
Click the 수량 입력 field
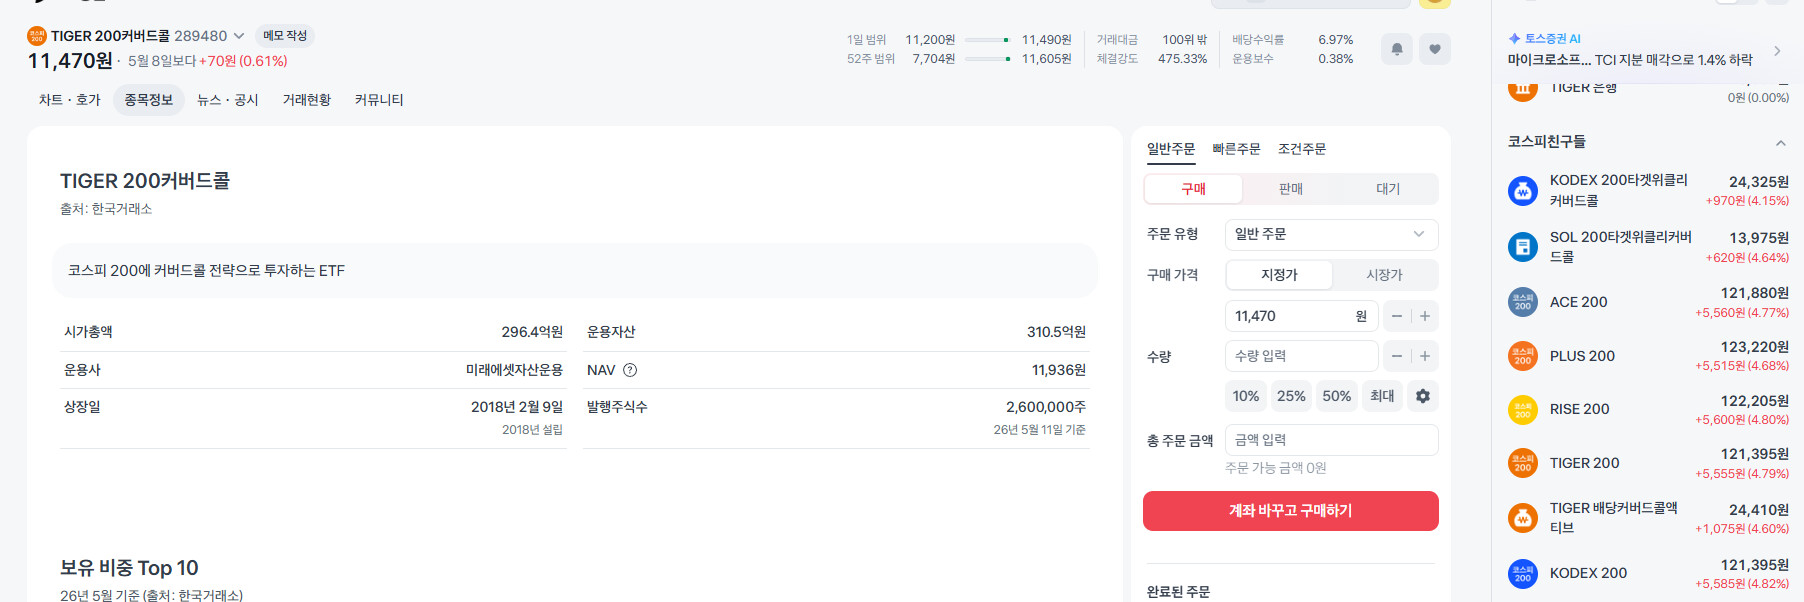click(1301, 356)
